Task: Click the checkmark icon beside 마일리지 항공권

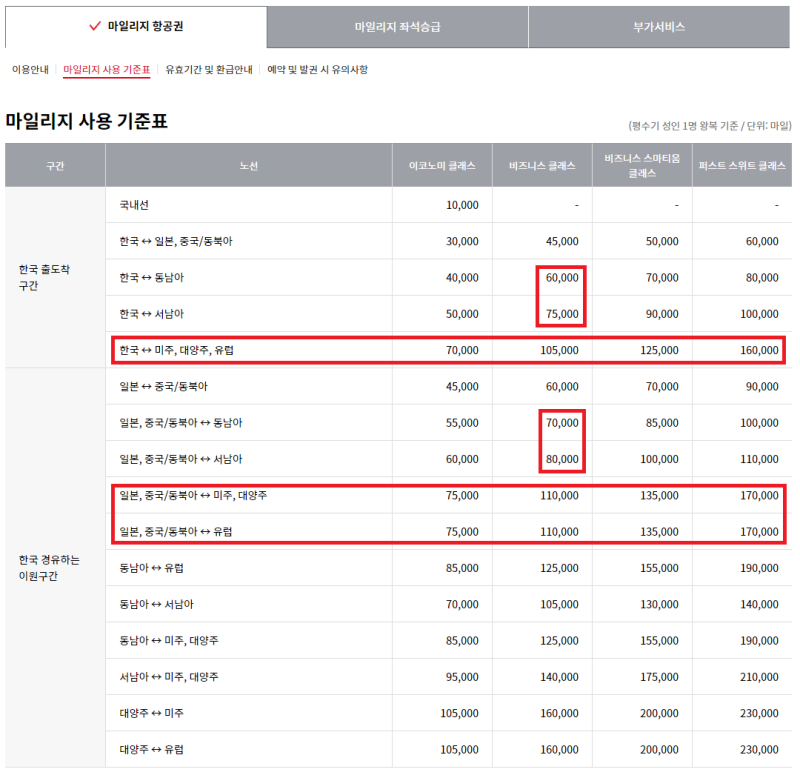Action: (x=95, y=26)
